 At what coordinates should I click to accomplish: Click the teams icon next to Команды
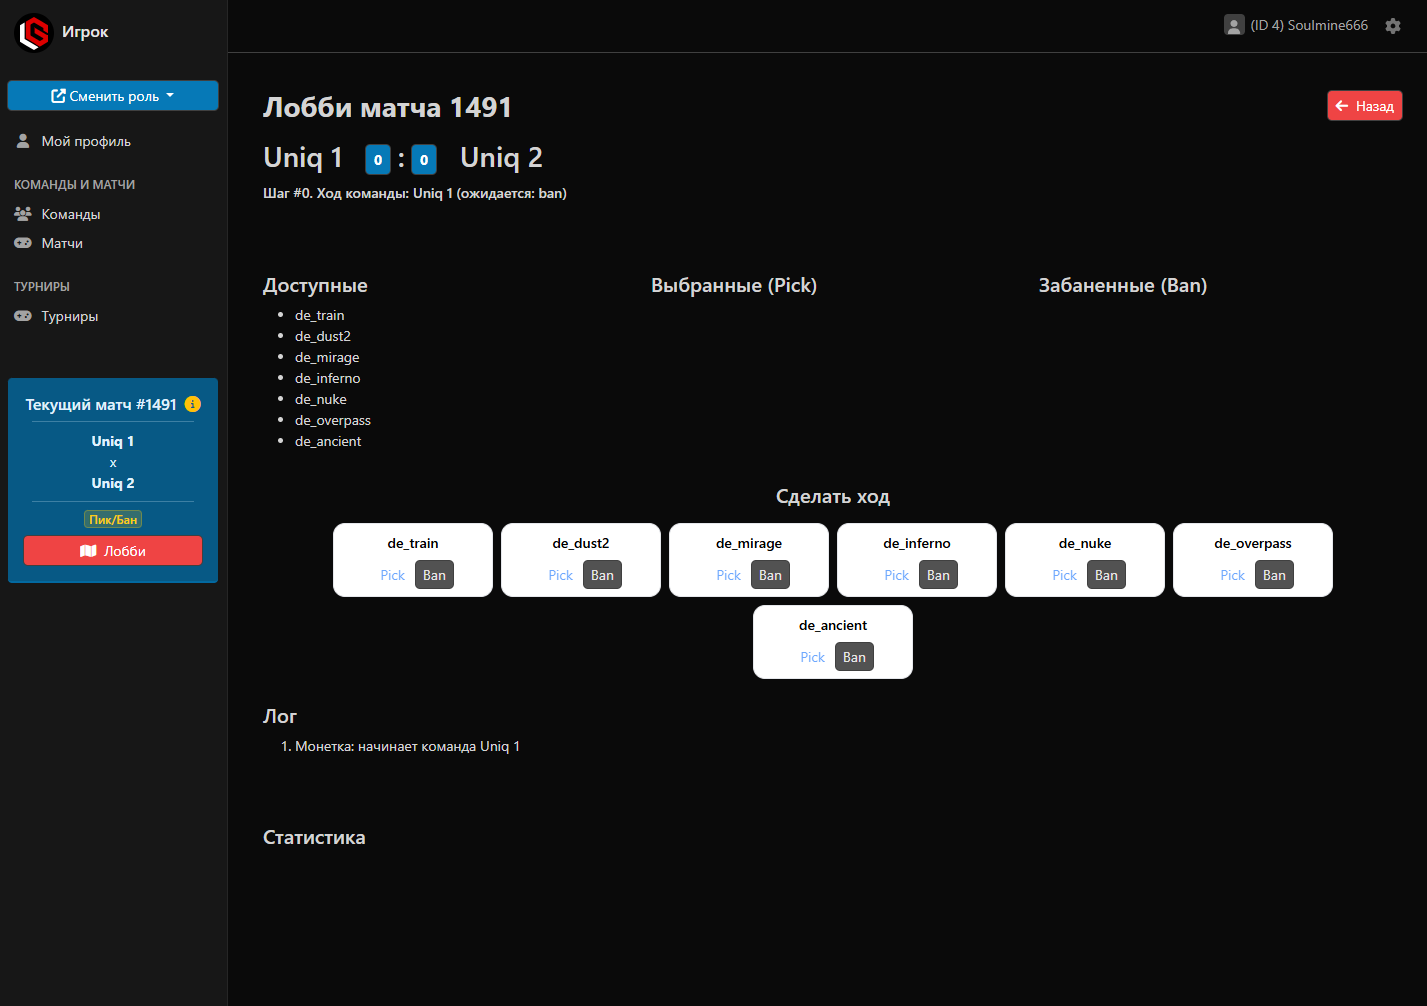[x=23, y=214]
